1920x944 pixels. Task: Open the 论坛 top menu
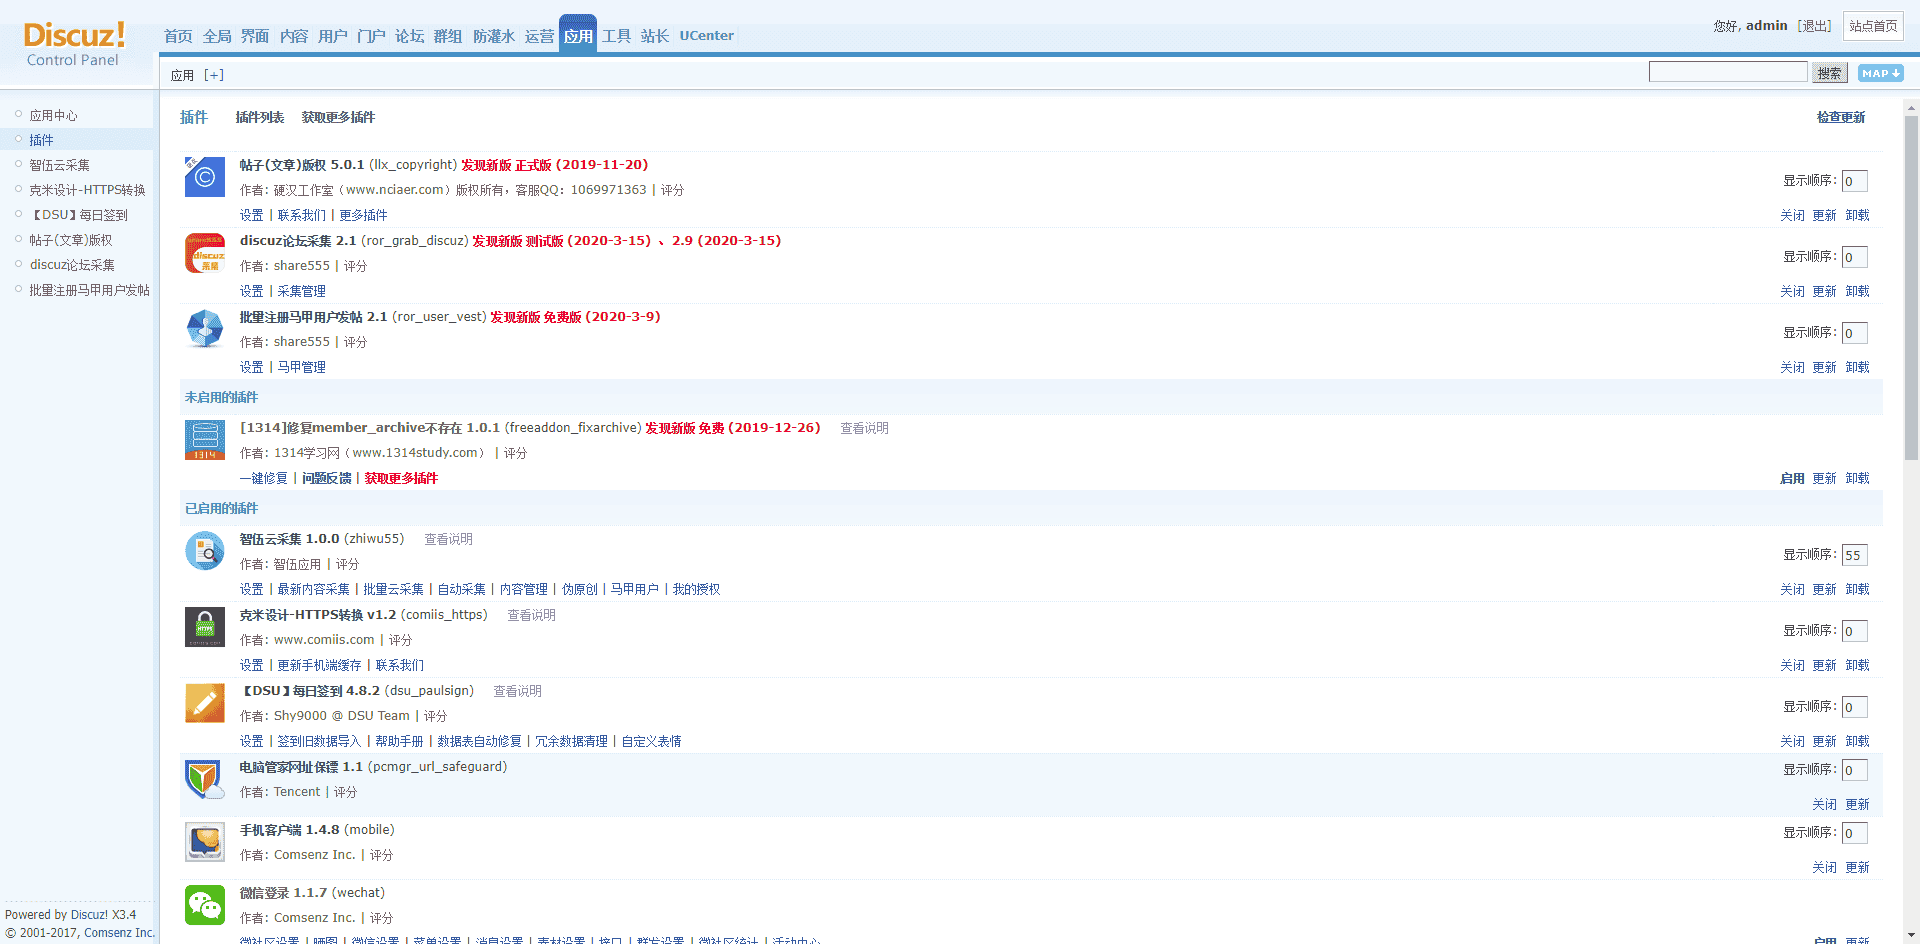[x=409, y=36]
